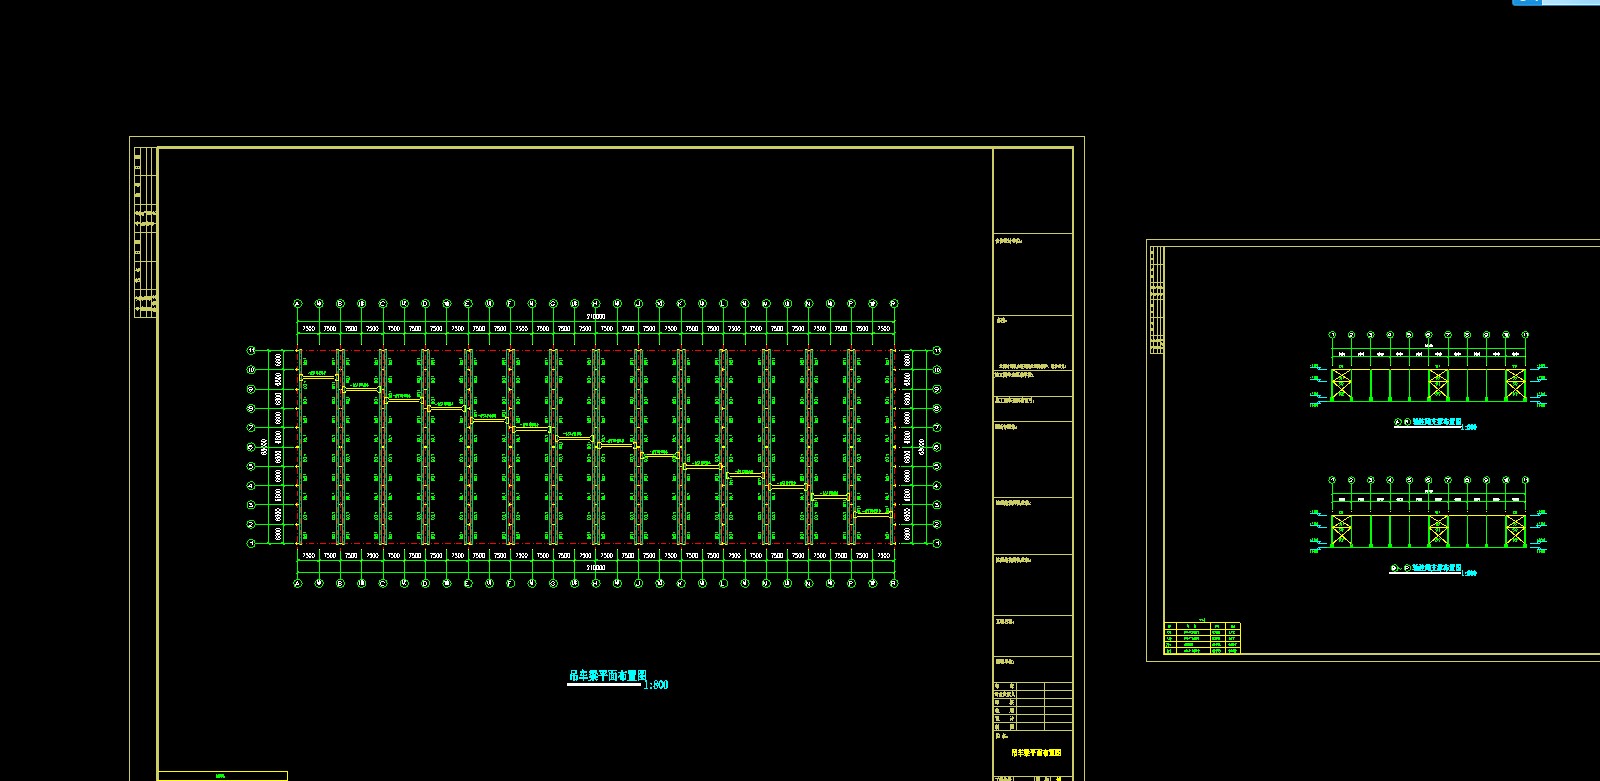1600x781 pixels.
Task: Pick the left cross-braced bay in the upper elevation
Action: [1341, 386]
